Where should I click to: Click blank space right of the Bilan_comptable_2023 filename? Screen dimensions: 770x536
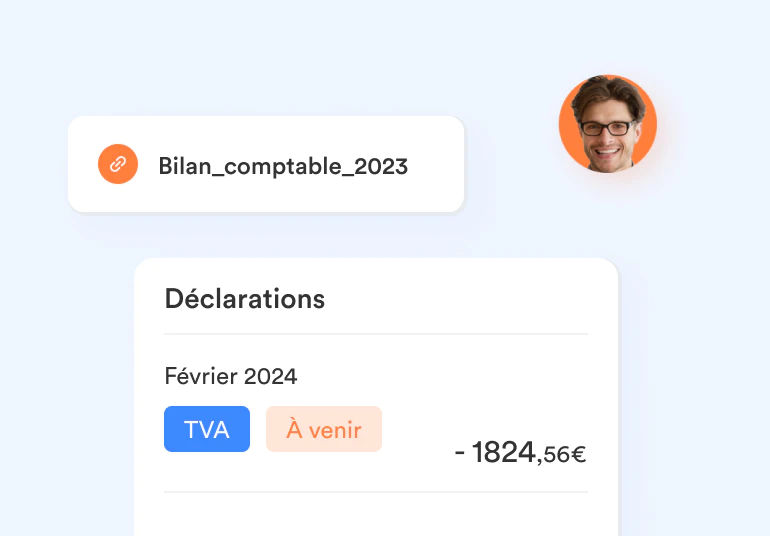pos(435,165)
